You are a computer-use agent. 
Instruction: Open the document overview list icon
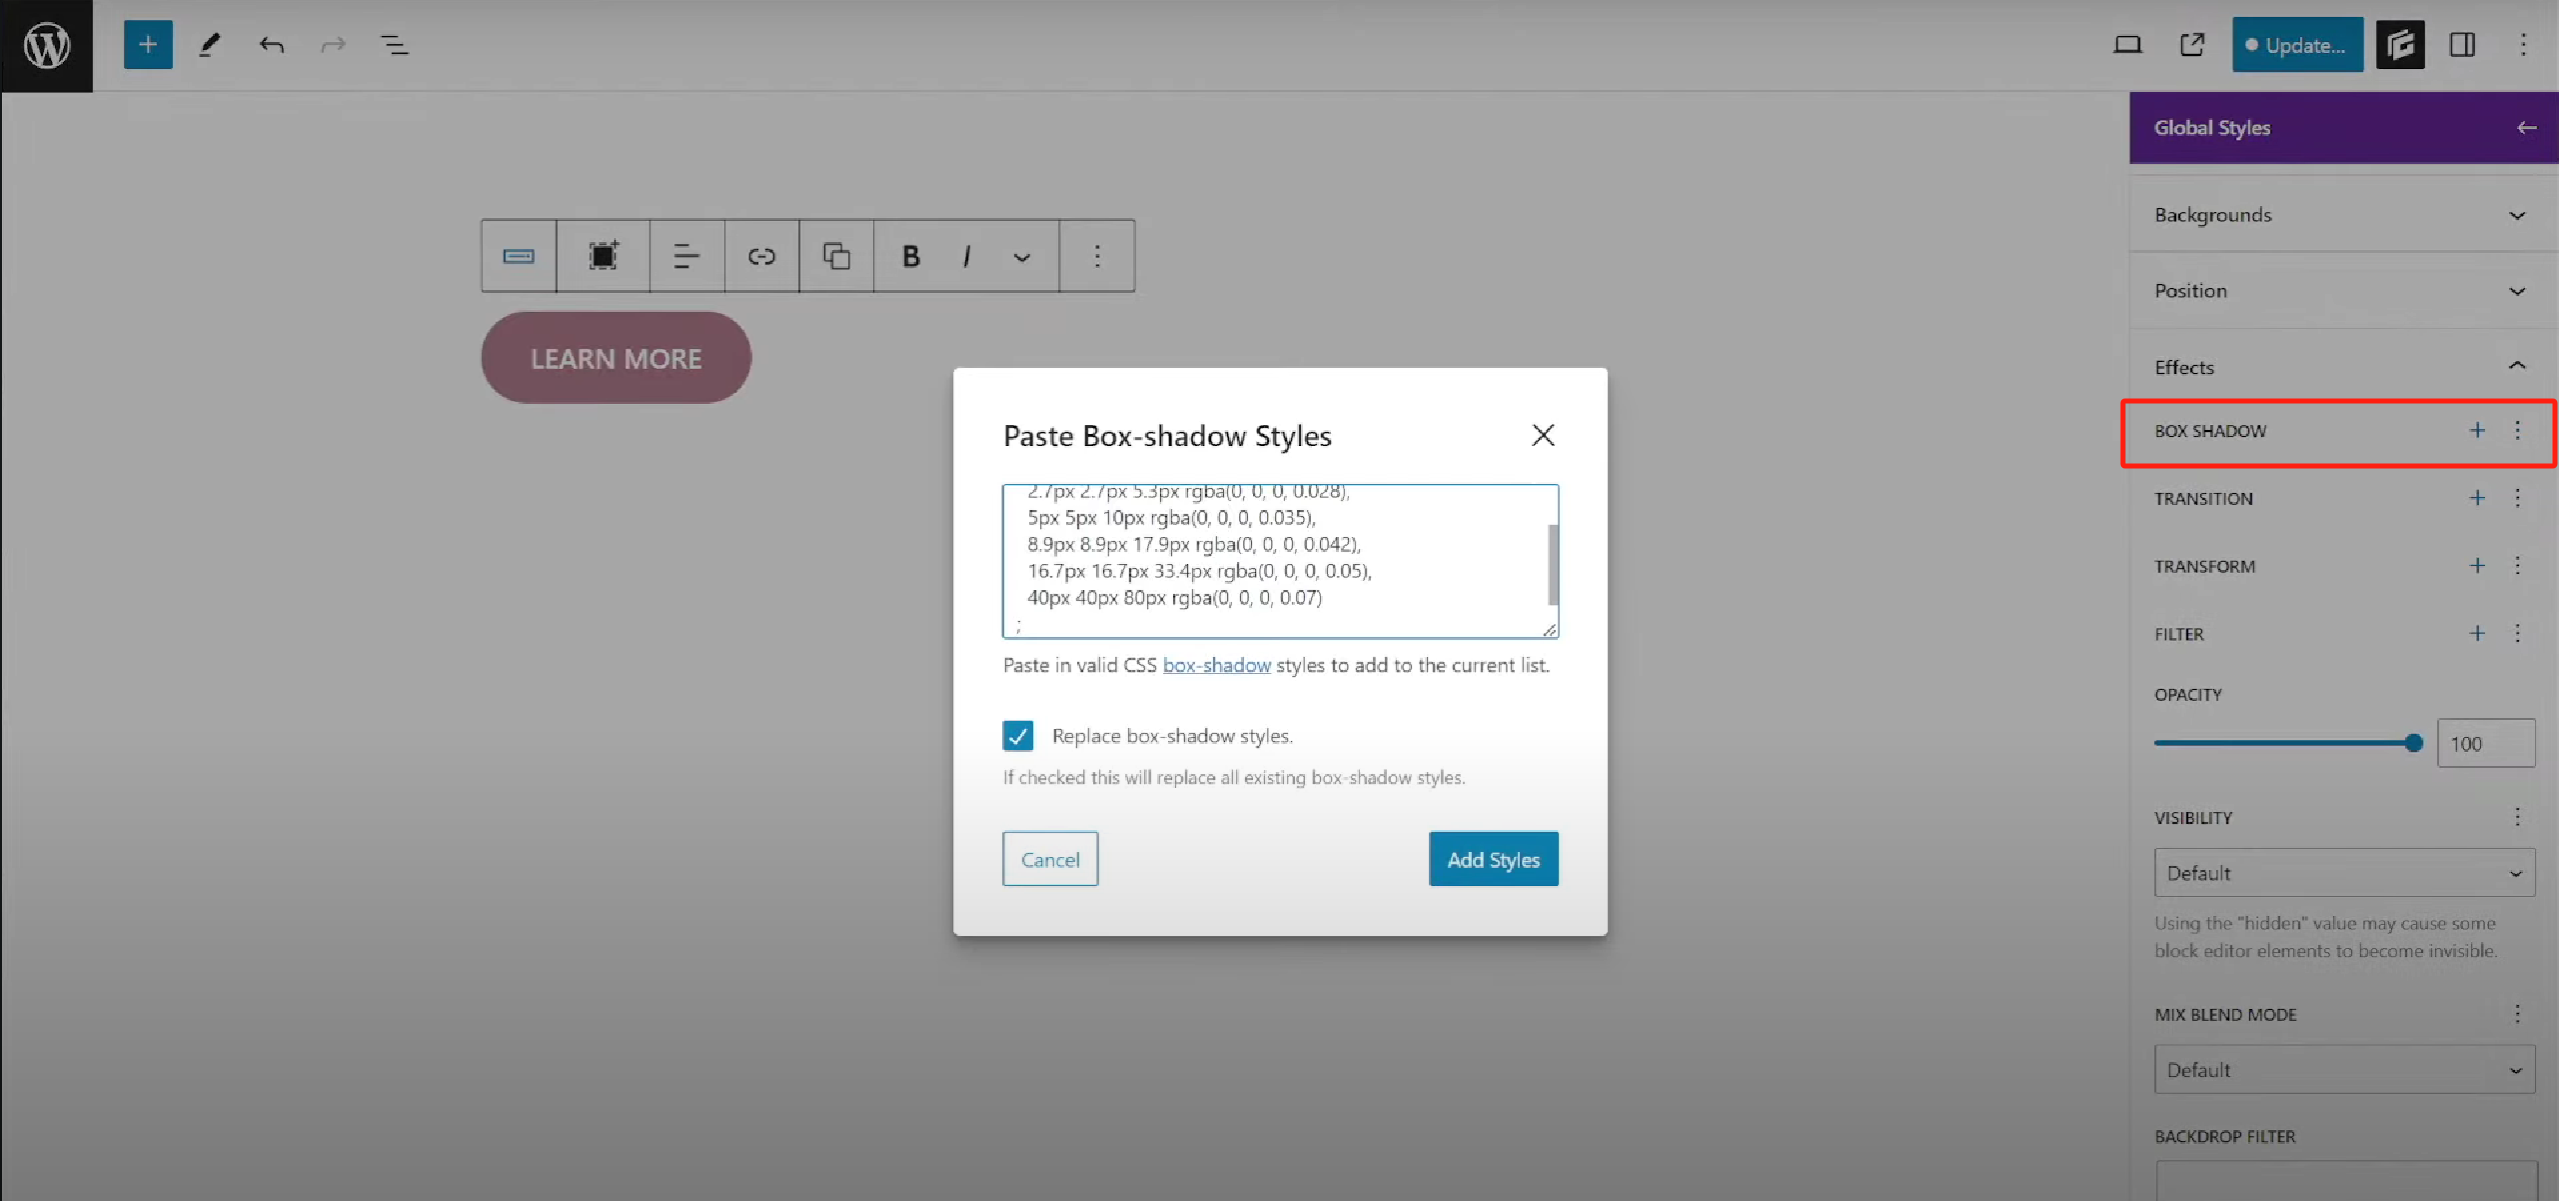394,45
